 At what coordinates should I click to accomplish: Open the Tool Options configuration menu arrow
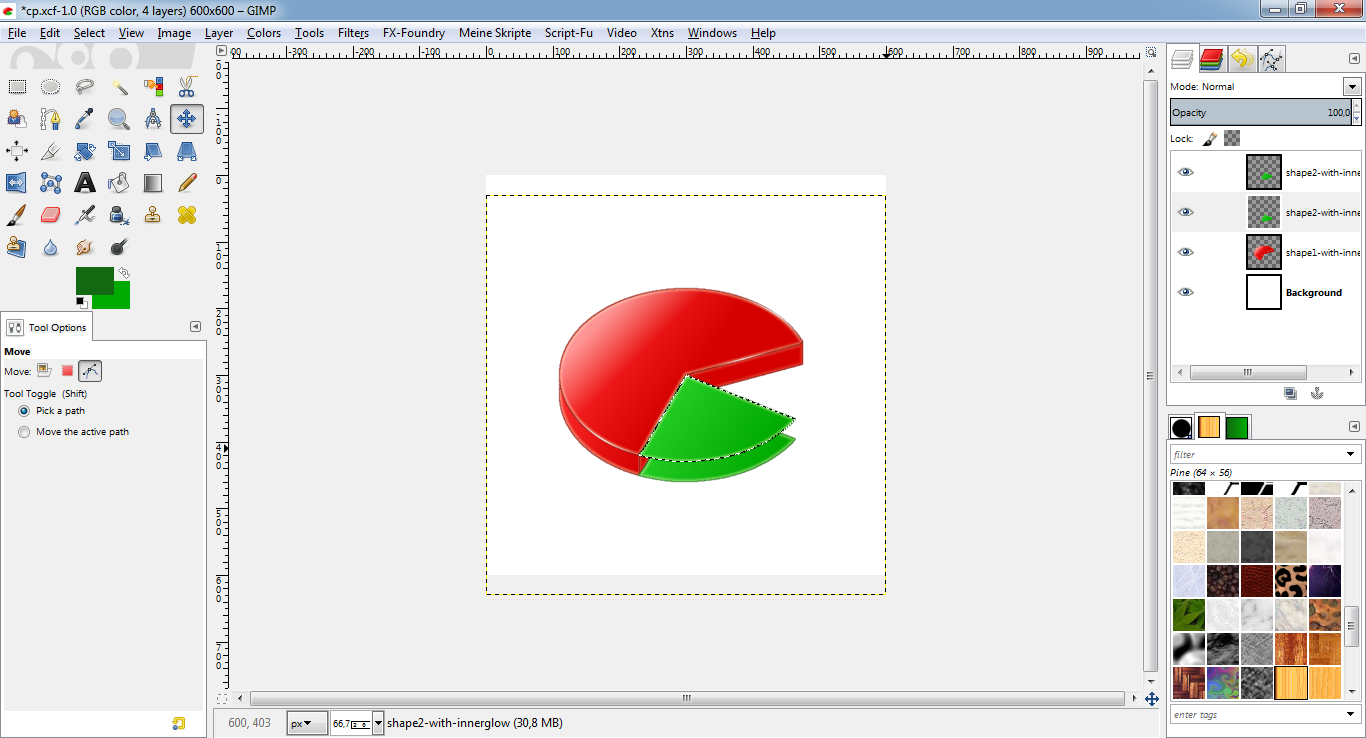(195, 327)
